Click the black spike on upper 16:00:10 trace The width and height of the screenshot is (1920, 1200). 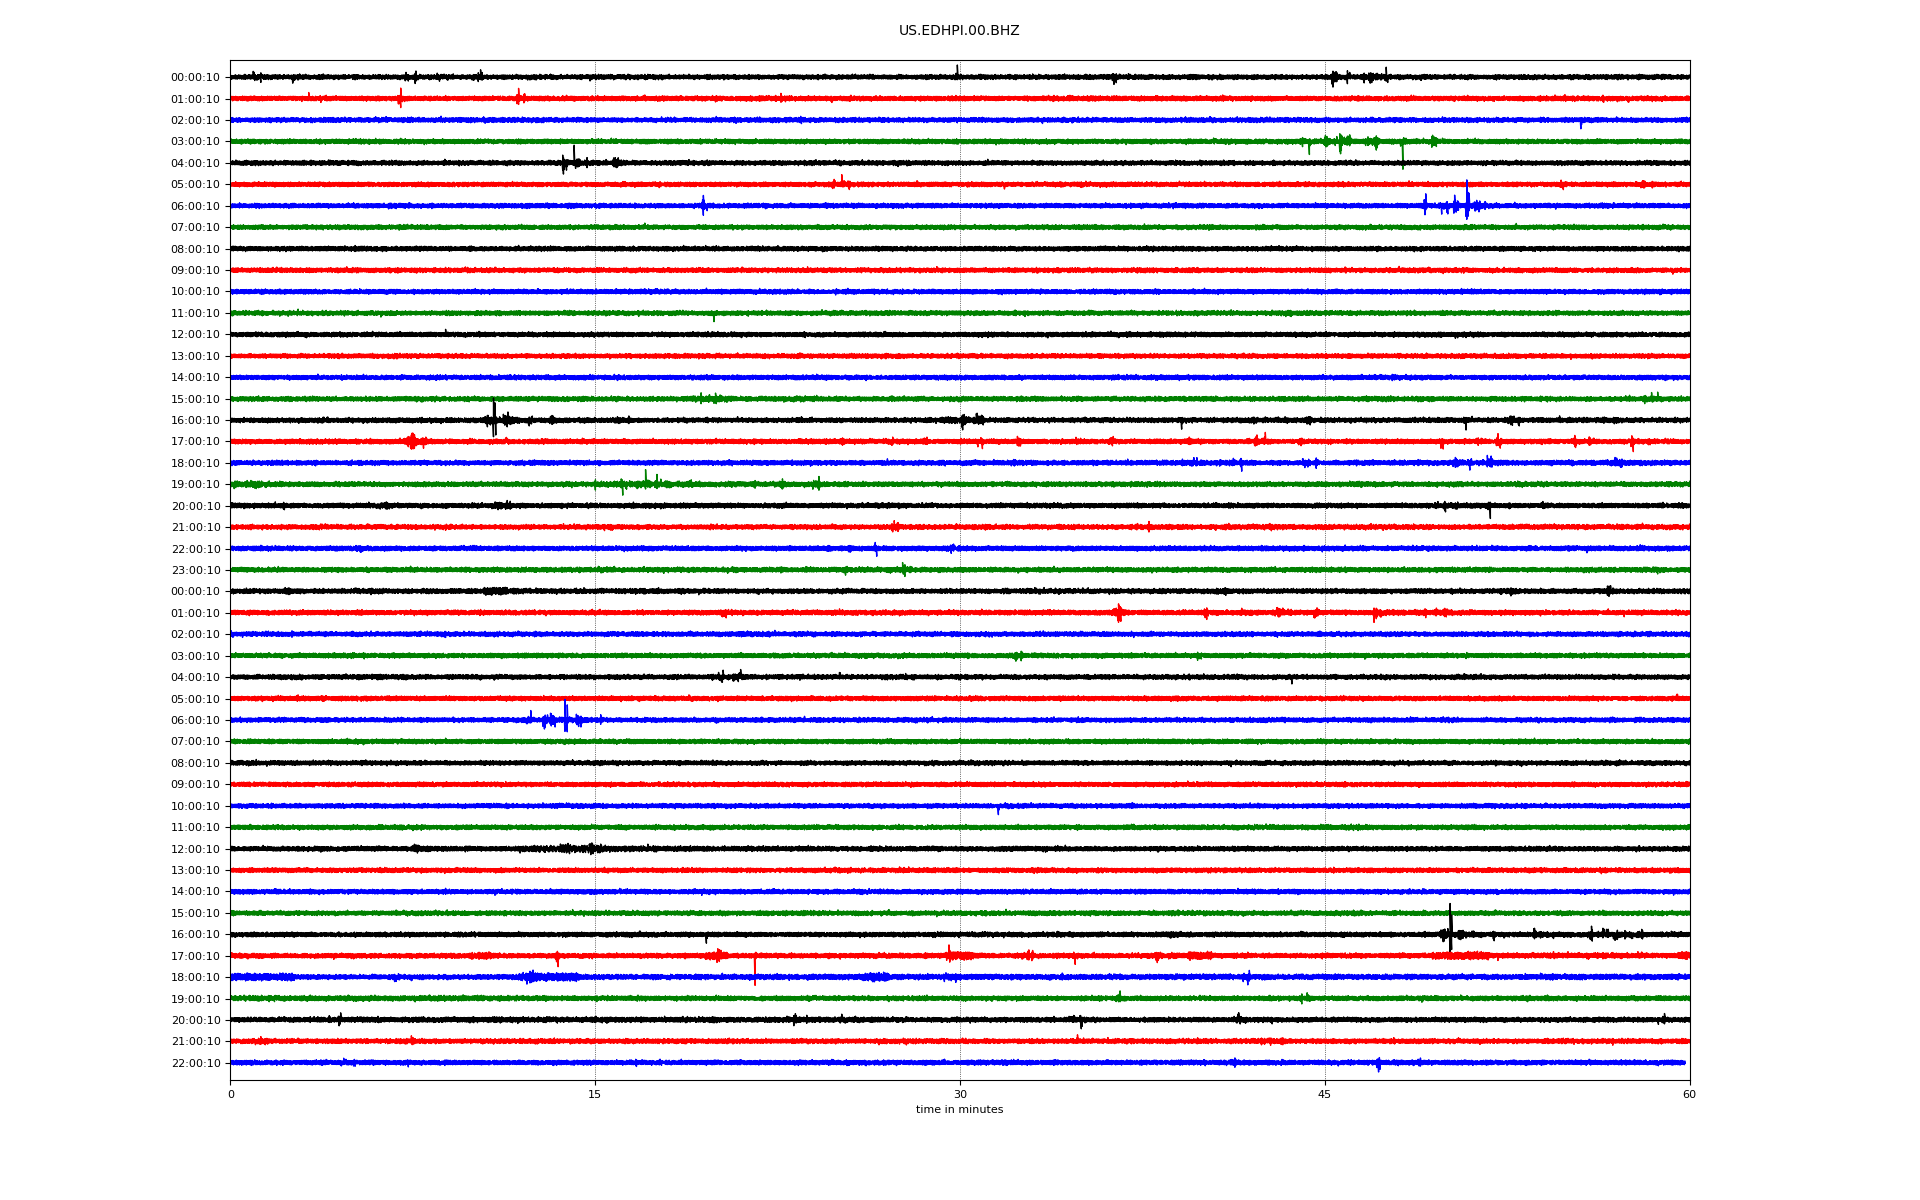(x=494, y=418)
